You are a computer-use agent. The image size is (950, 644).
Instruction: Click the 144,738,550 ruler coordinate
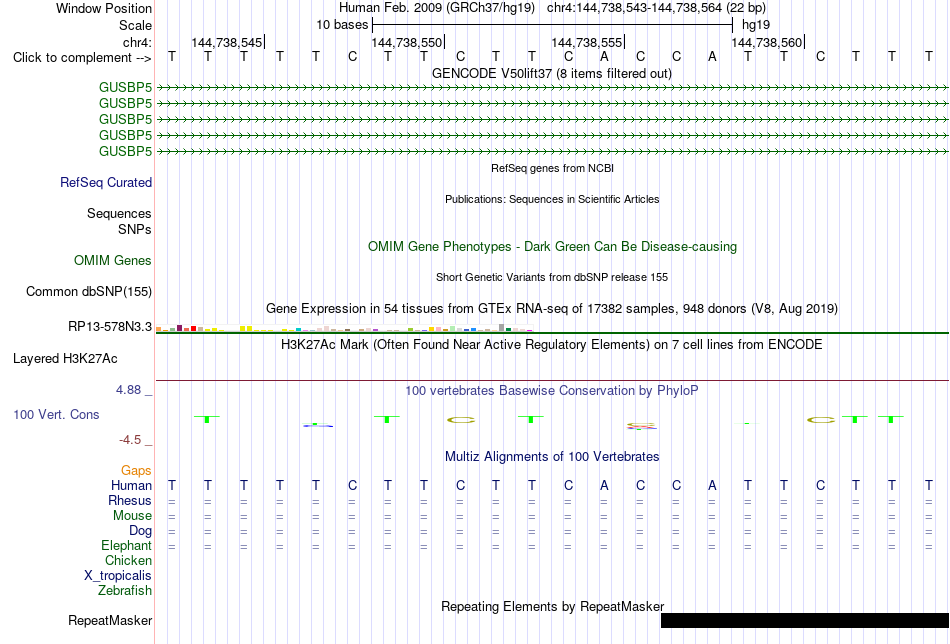pyautogui.click(x=407, y=42)
